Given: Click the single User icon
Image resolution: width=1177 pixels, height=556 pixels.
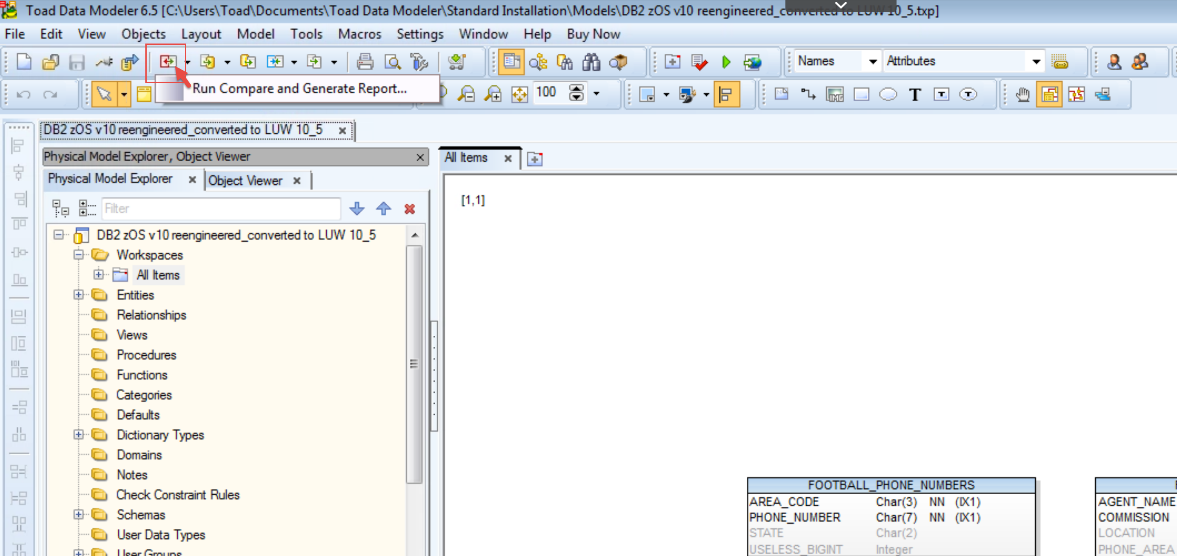Looking at the screenshot, I should click(1115, 62).
